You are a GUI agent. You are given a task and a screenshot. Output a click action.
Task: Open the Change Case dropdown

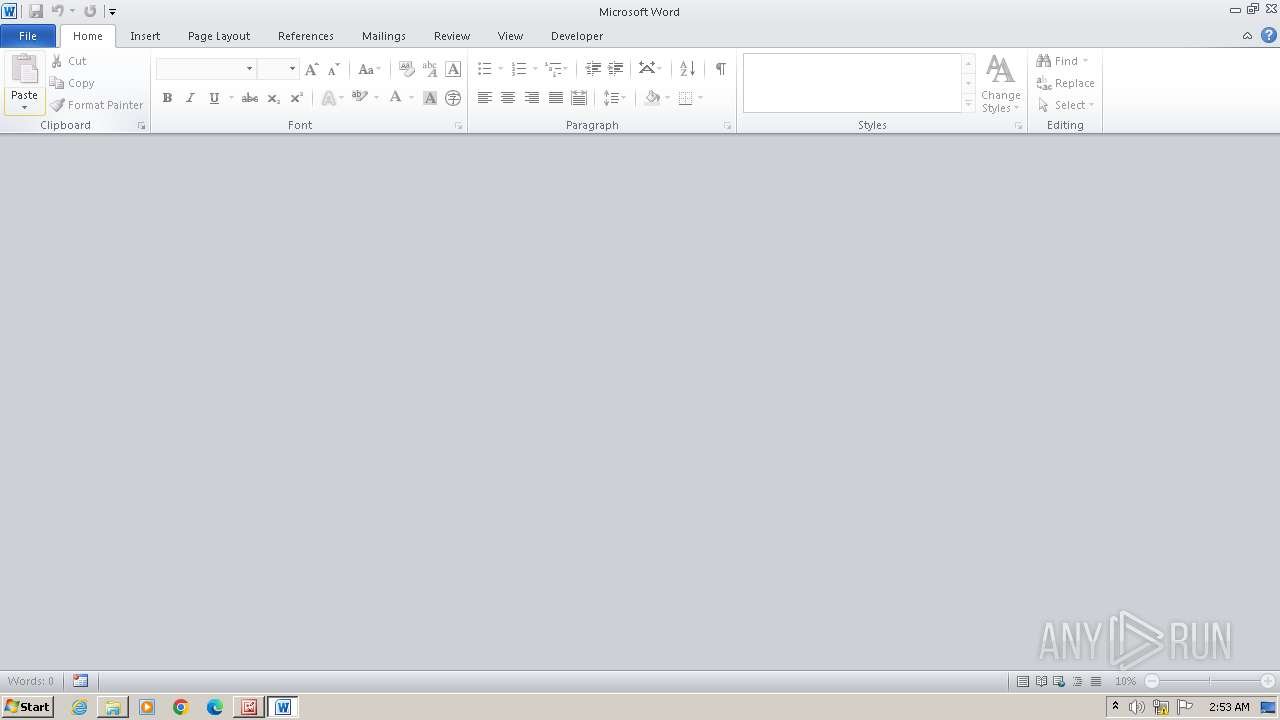369,69
